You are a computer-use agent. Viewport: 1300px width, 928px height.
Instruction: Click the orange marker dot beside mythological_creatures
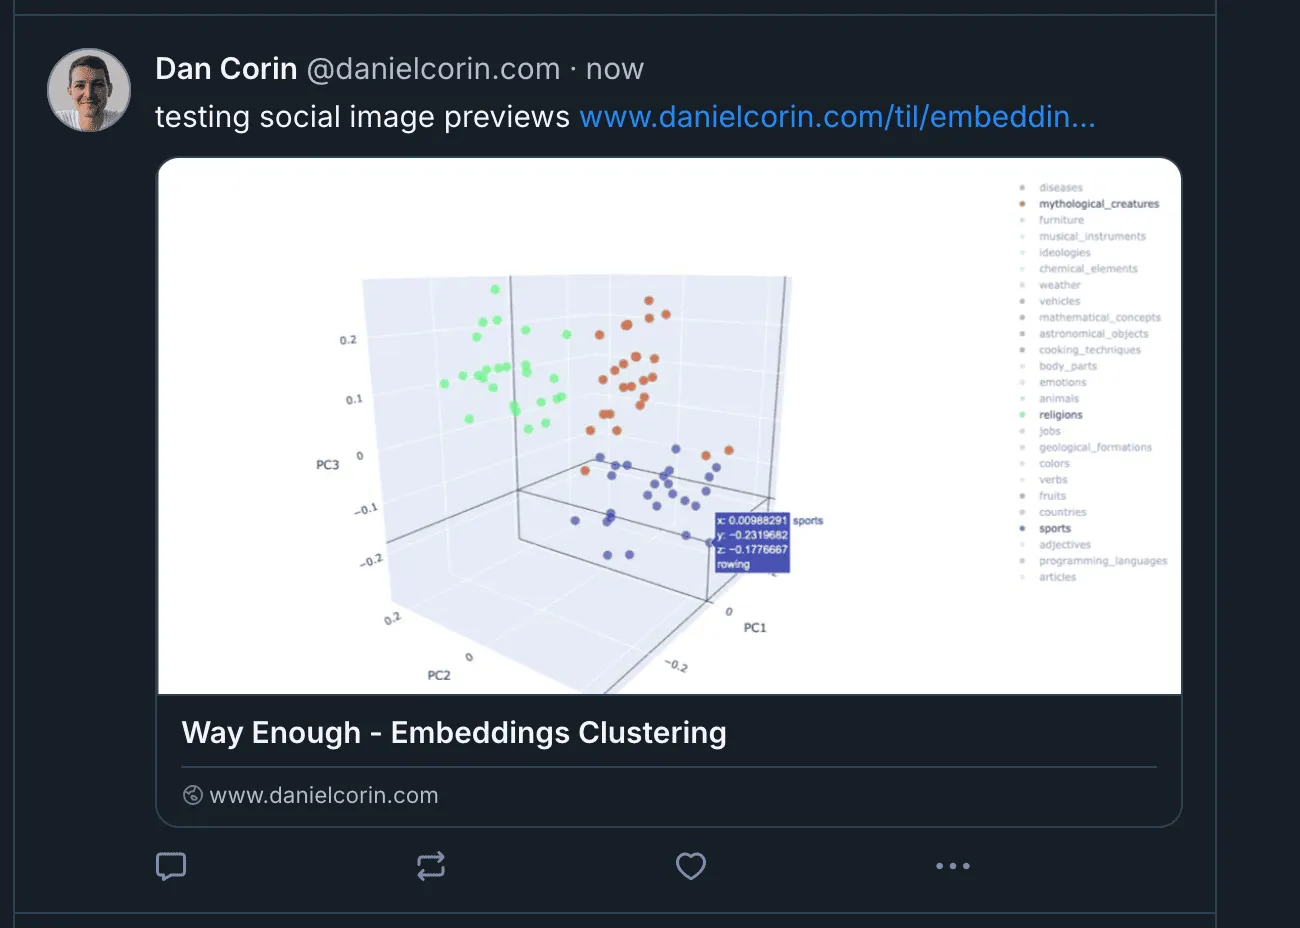[x=1022, y=203]
